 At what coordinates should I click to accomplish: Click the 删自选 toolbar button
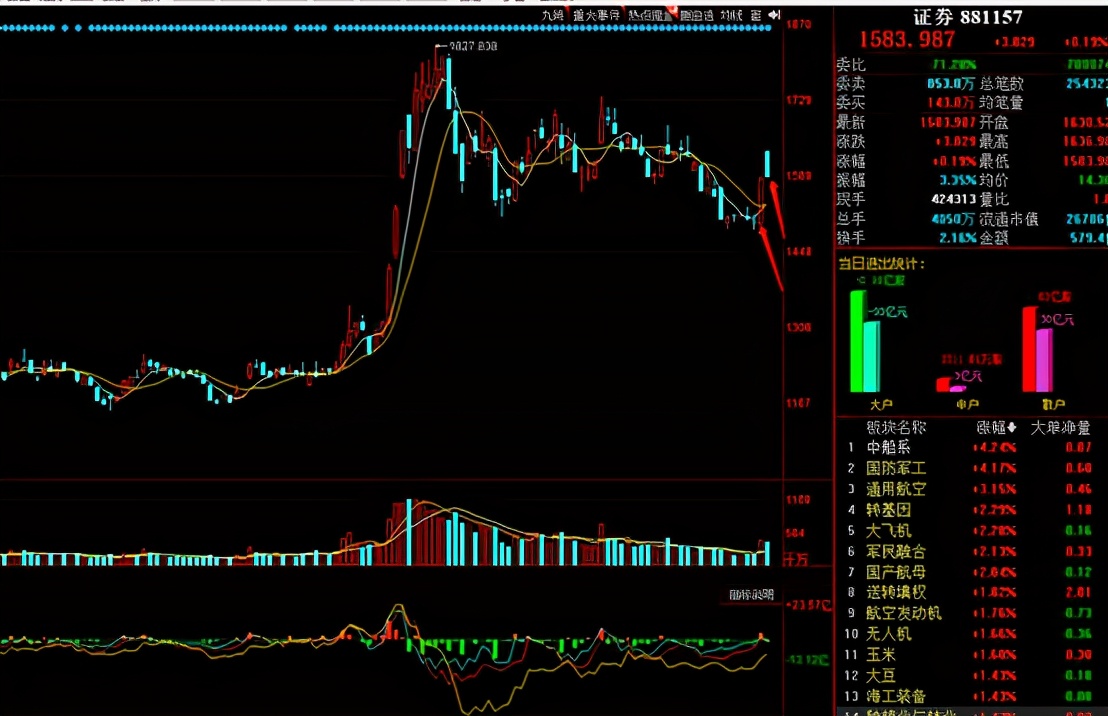point(697,15)
